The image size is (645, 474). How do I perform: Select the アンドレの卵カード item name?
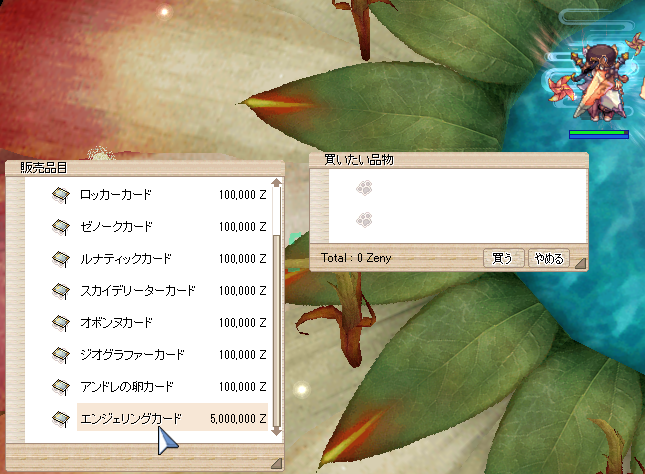click(x=127, y=387)
